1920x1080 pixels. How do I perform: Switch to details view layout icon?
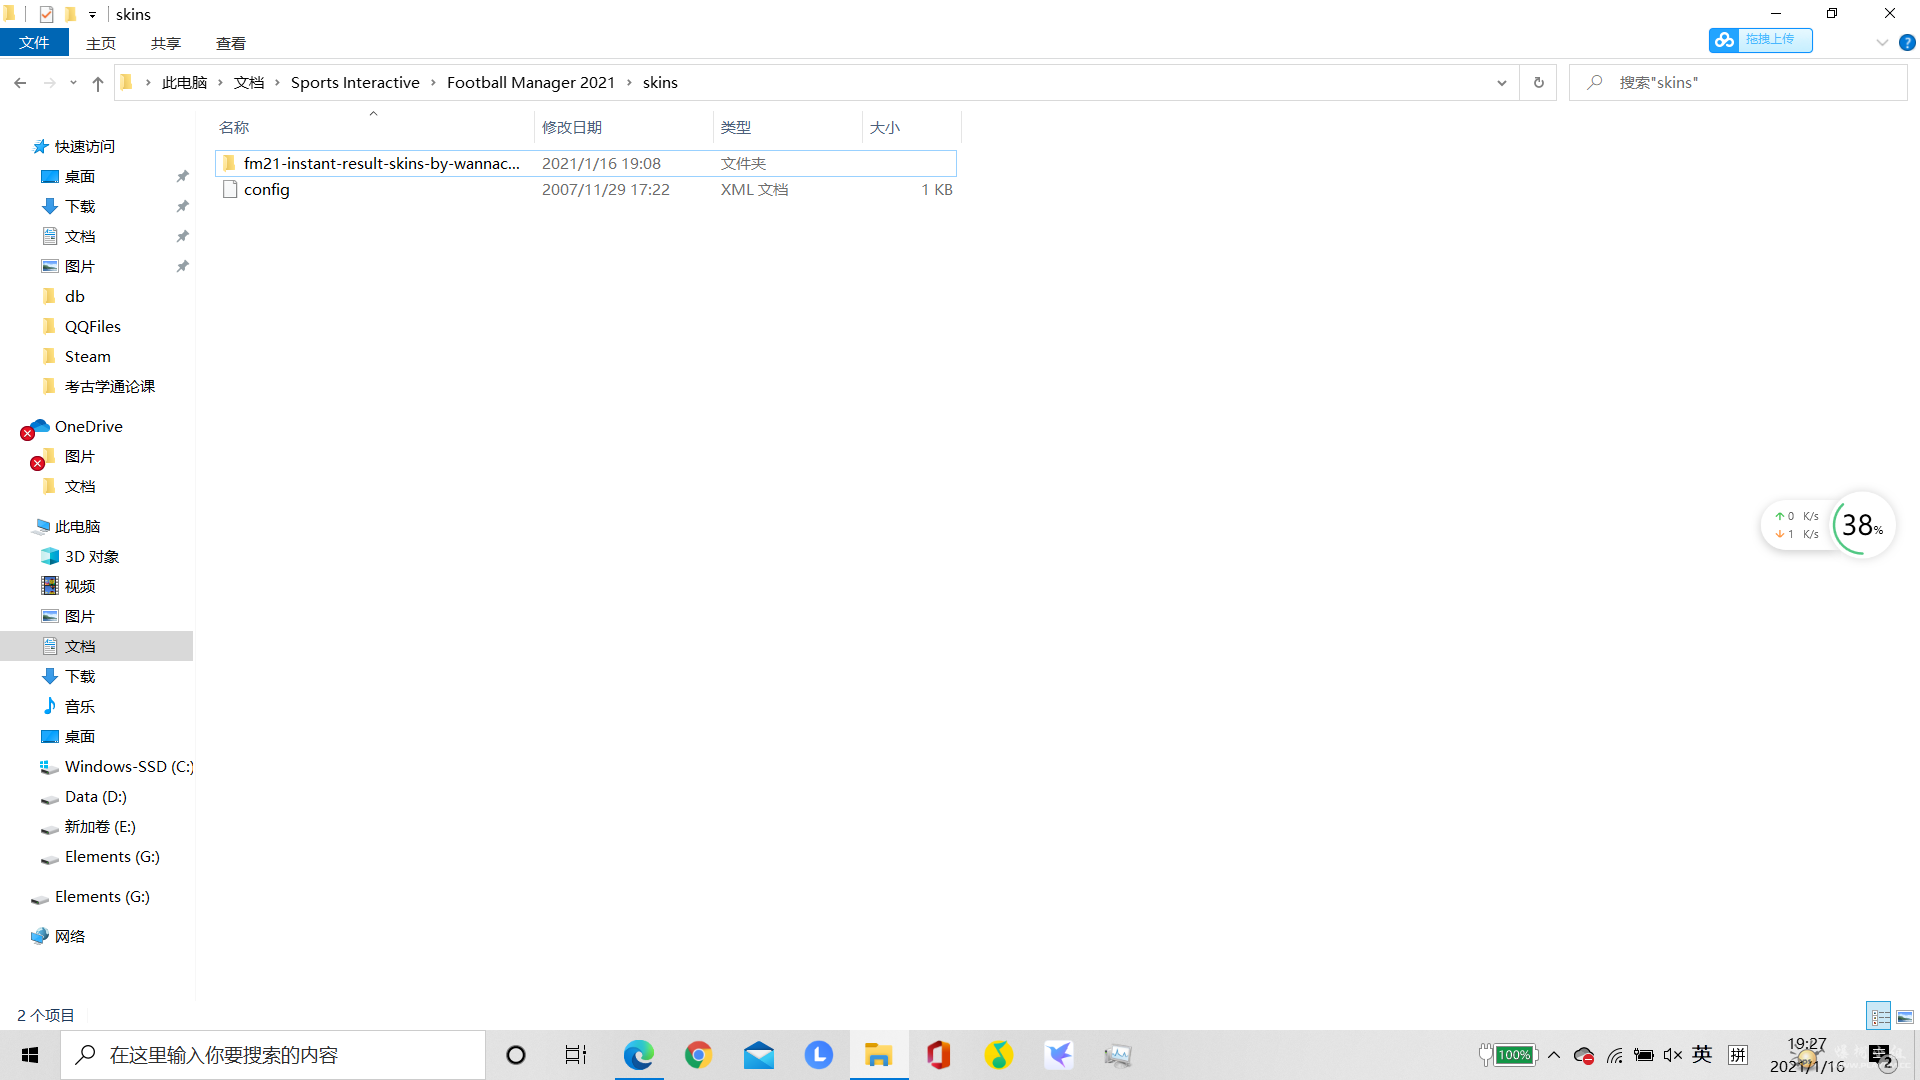[x=1879, y=1016]
